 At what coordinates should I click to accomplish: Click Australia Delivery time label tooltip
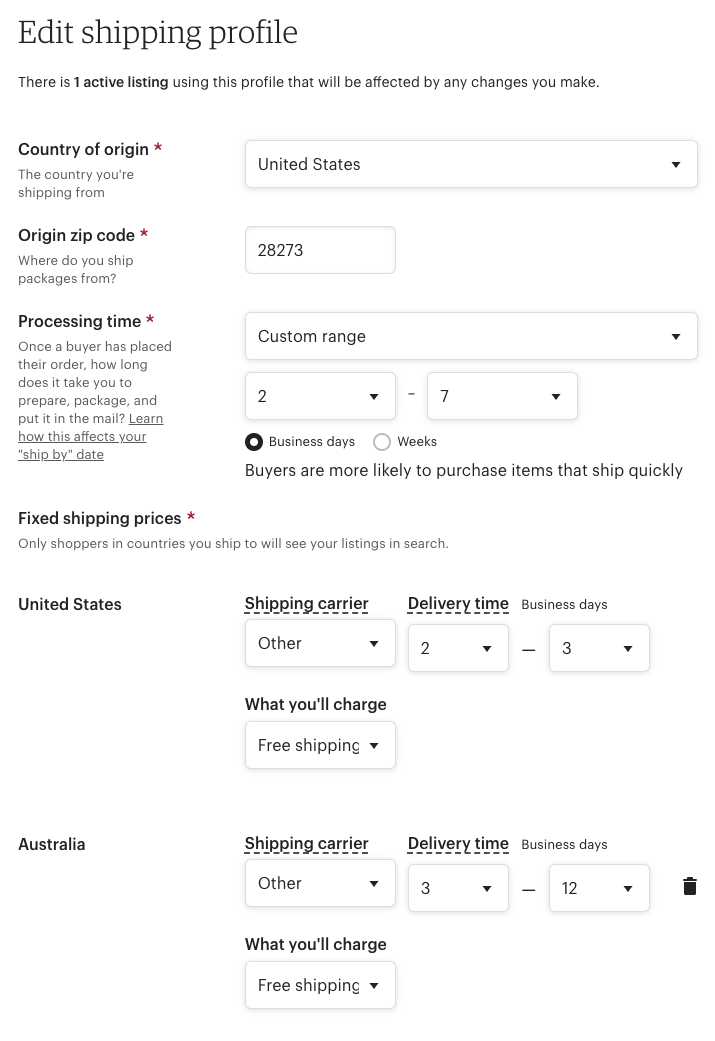(458, 844)
